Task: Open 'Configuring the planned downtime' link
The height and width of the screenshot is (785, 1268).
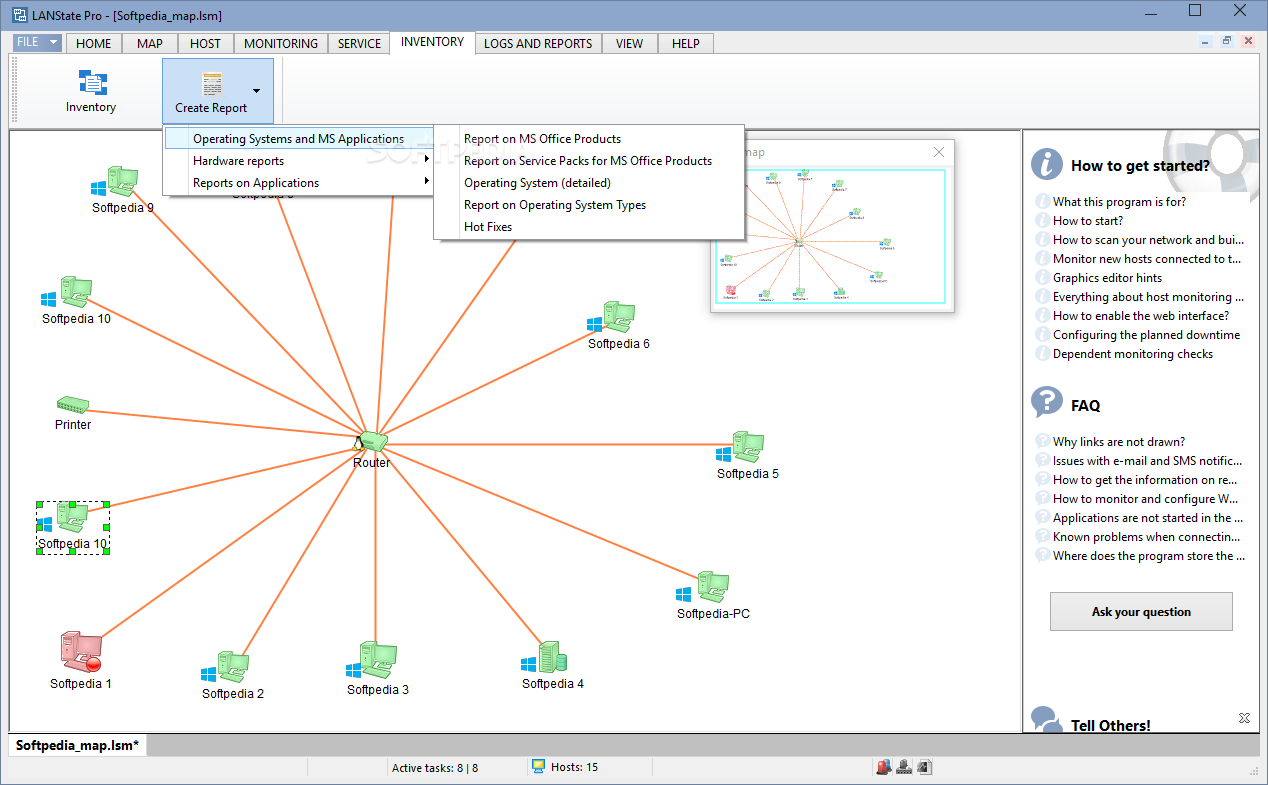Action: (1146, 335)
